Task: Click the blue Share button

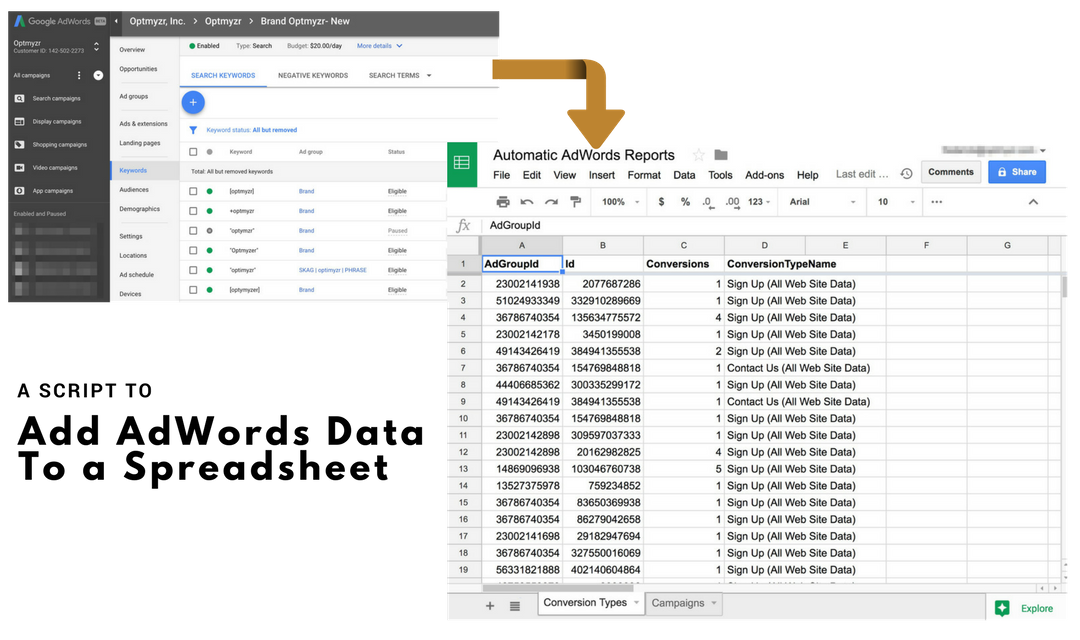Action: 1017,172
